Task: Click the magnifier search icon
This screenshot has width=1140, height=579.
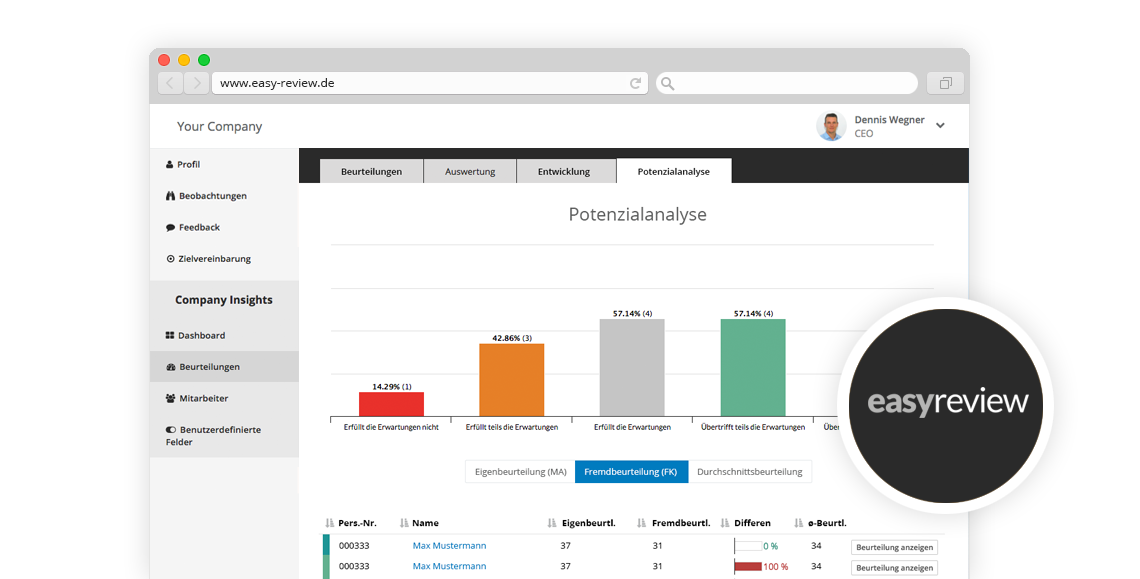Action: pos(667,84)
